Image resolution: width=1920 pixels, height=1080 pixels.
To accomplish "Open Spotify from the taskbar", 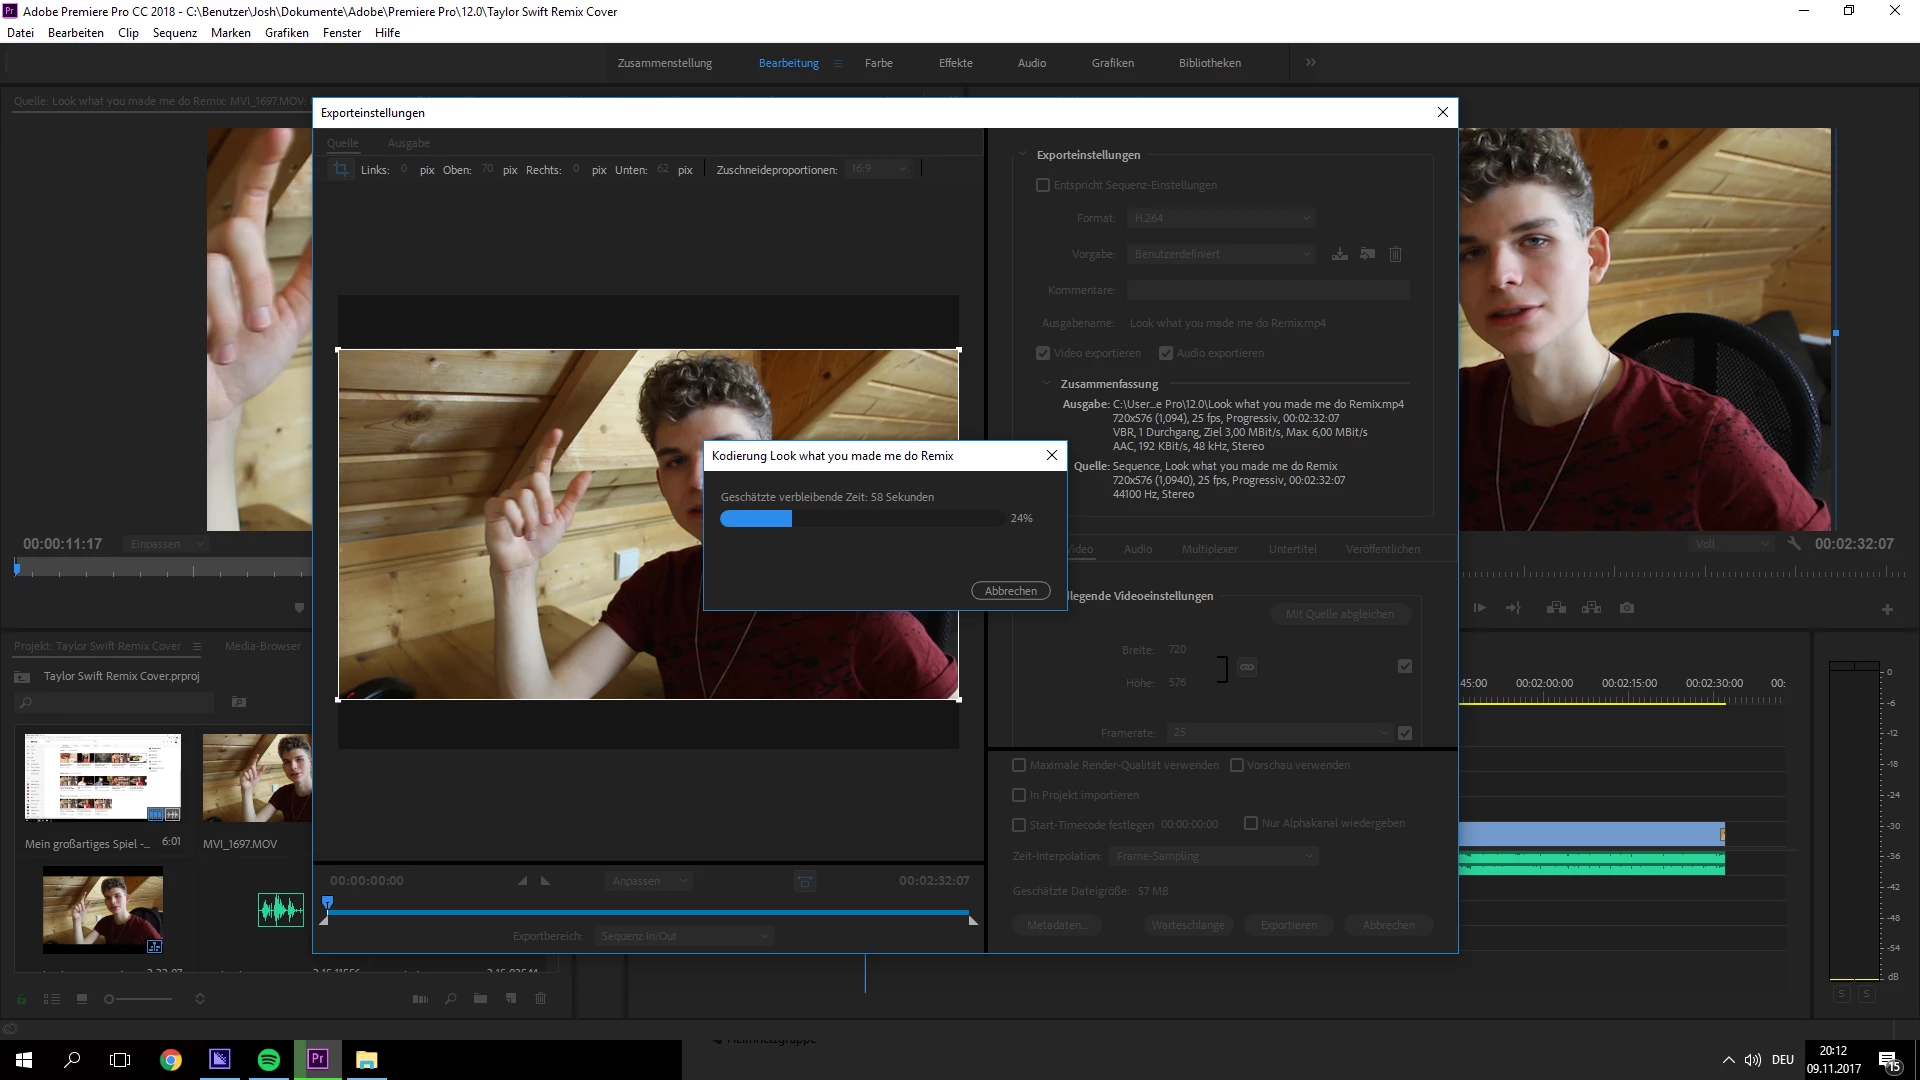I will pos(269,1059).
